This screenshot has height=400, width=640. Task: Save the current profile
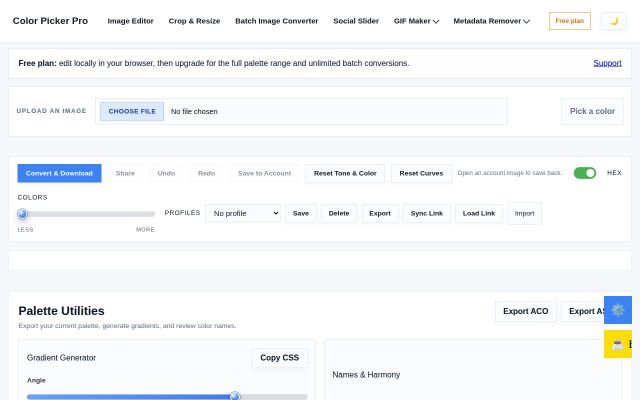click(301, 213)
